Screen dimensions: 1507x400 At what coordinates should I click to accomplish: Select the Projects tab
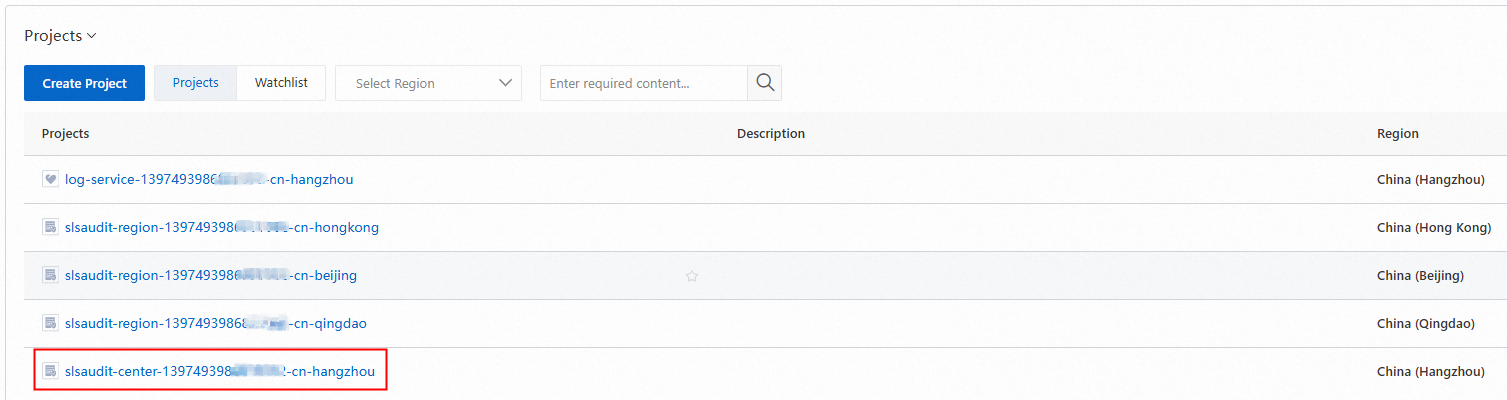195,83
